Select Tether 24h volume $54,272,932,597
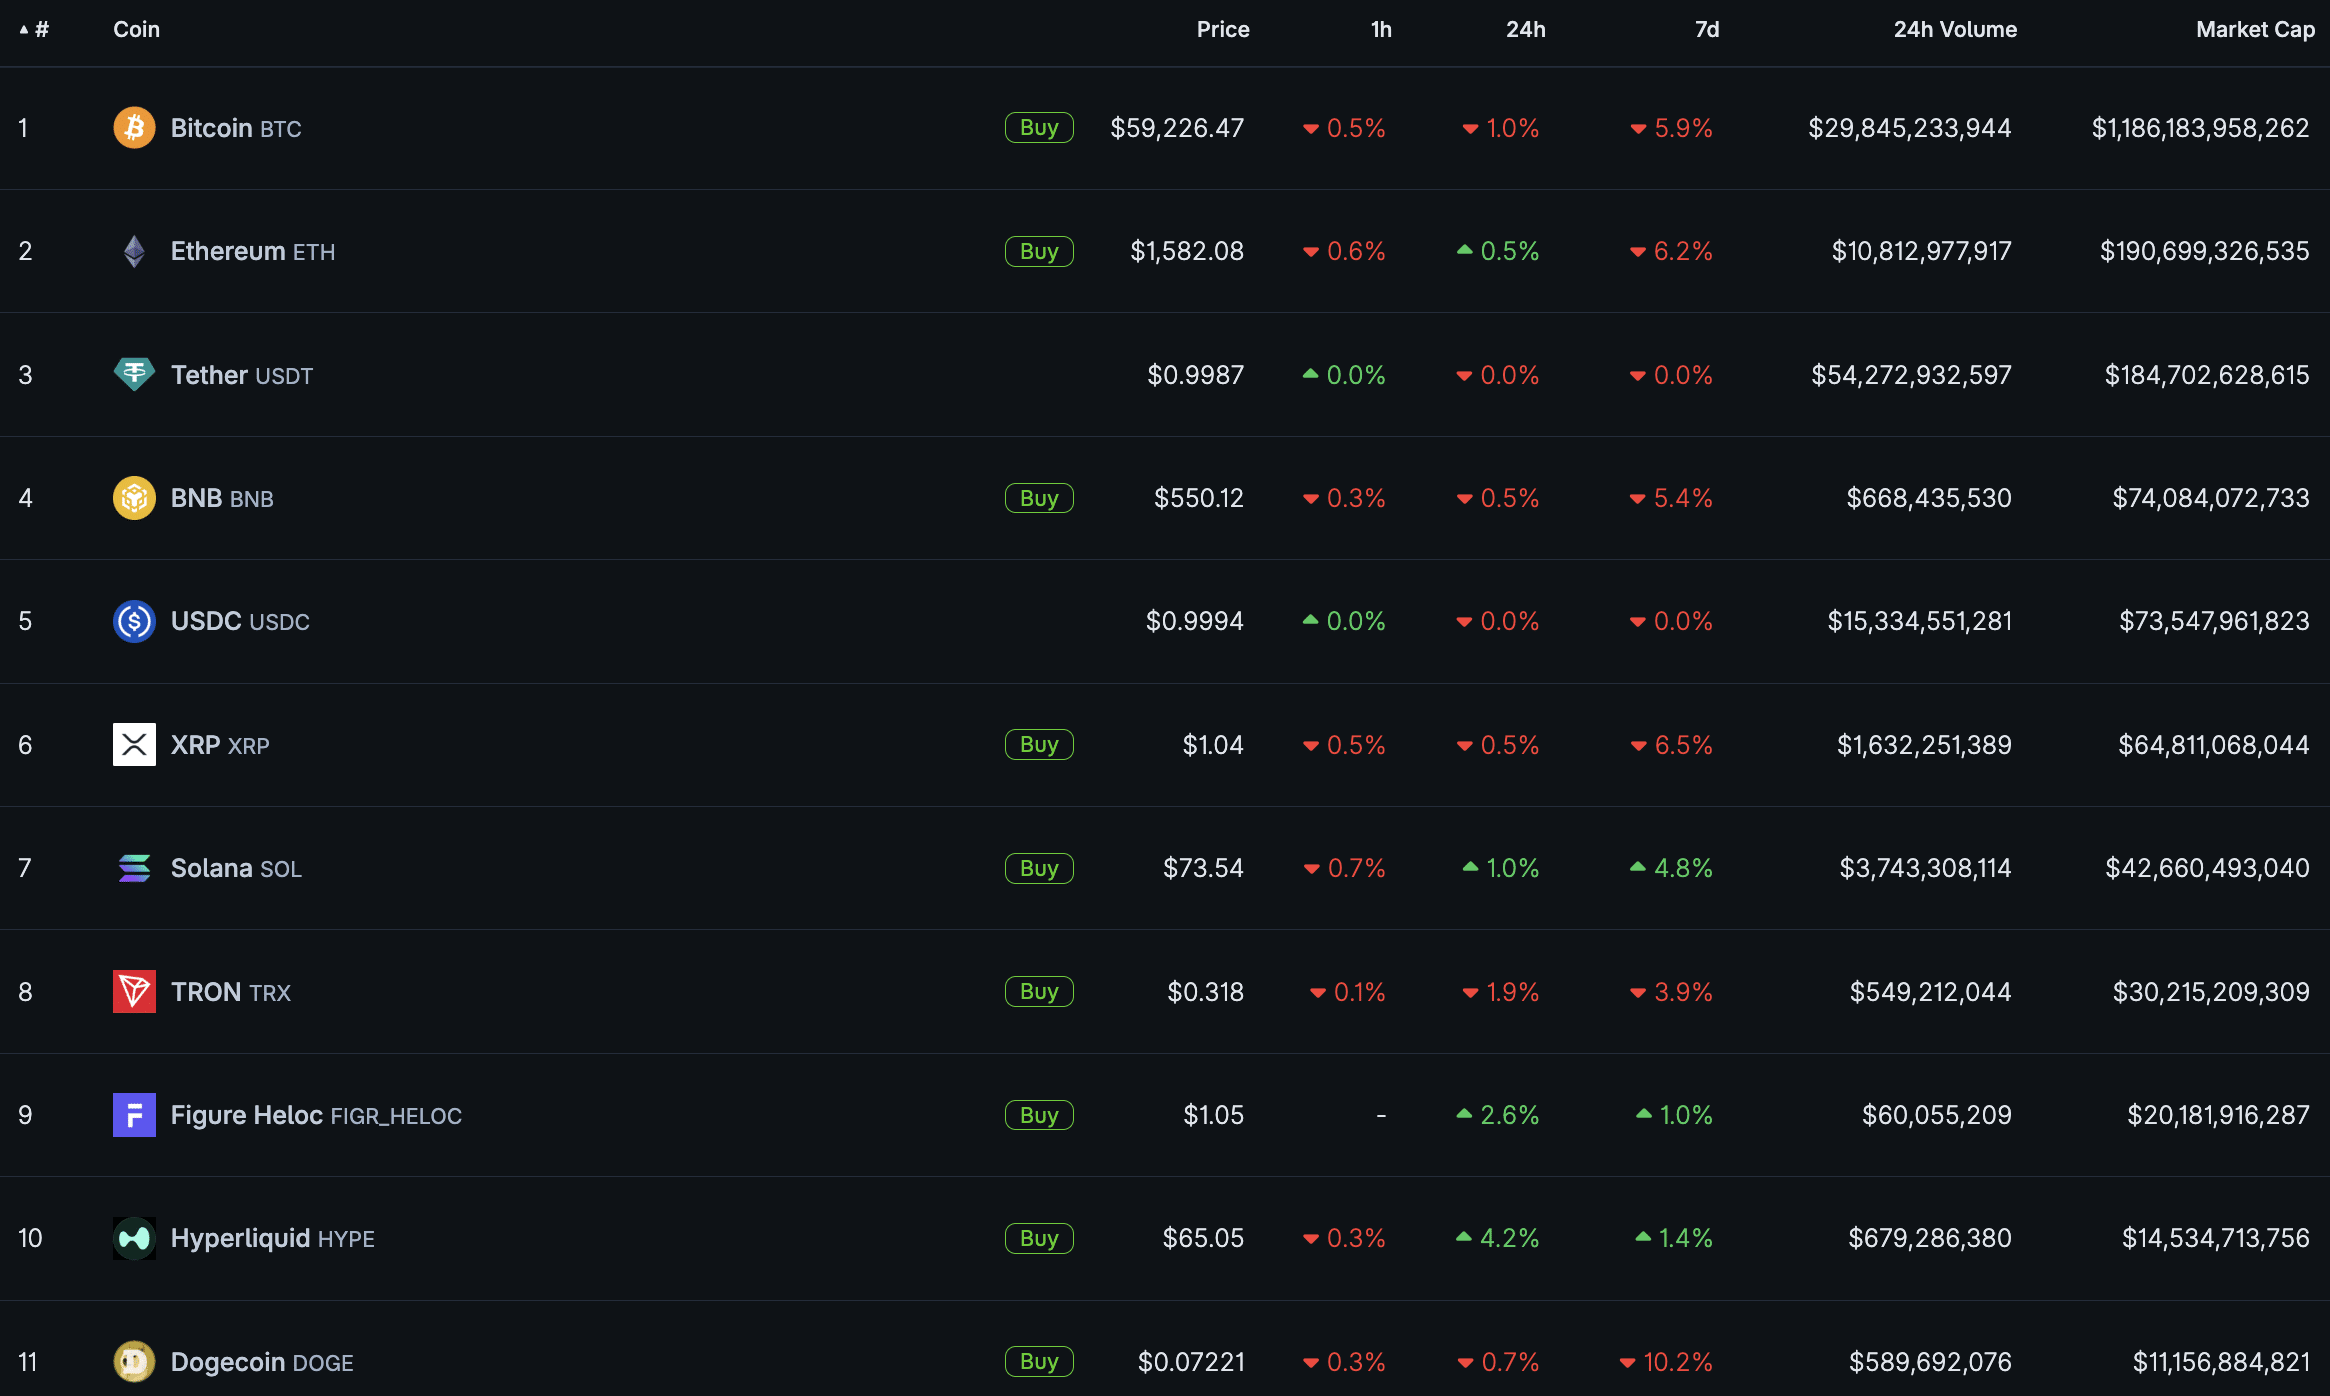2330x1396 pixels. (1911, 375)
